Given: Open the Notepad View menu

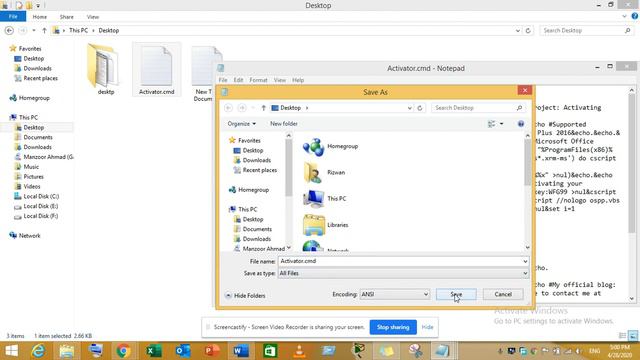Looking at the screenshot, I should click(x=280, y=80).
